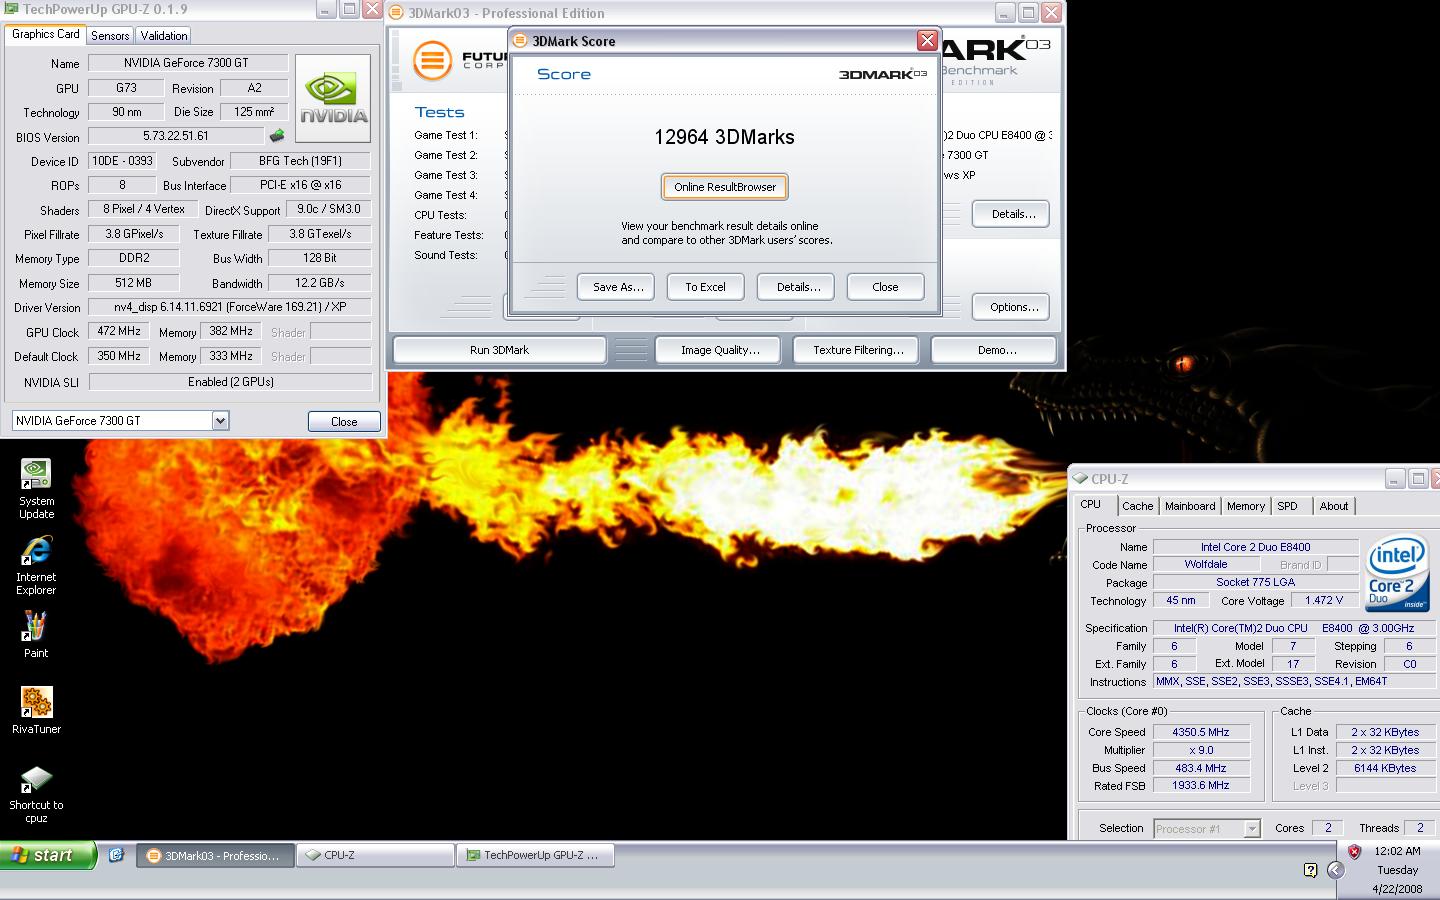The height and width of the screenshot is (900, 1440).
Task: Expand hidden tray icons with the arrow
Action: coord(1335,870)
